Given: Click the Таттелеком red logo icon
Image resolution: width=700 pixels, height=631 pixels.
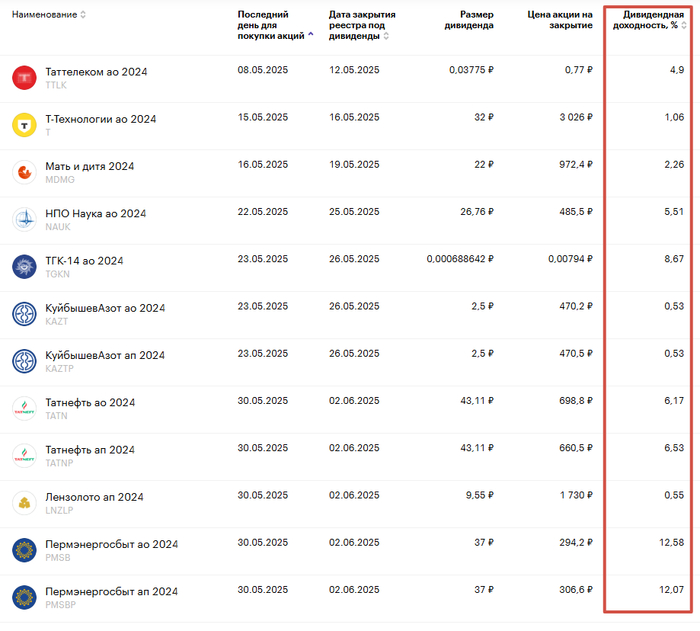Looking at the screenshot, I should coord(24,78).
